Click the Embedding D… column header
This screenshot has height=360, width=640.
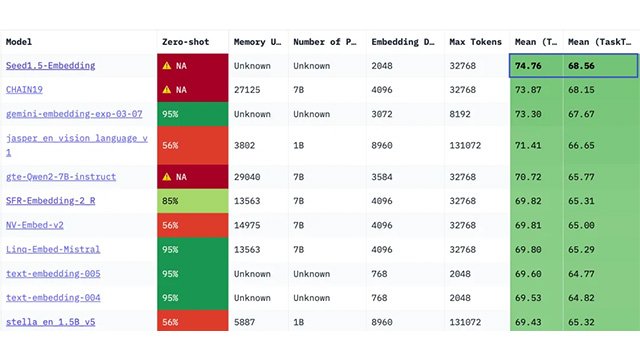(x=405, y=42)
